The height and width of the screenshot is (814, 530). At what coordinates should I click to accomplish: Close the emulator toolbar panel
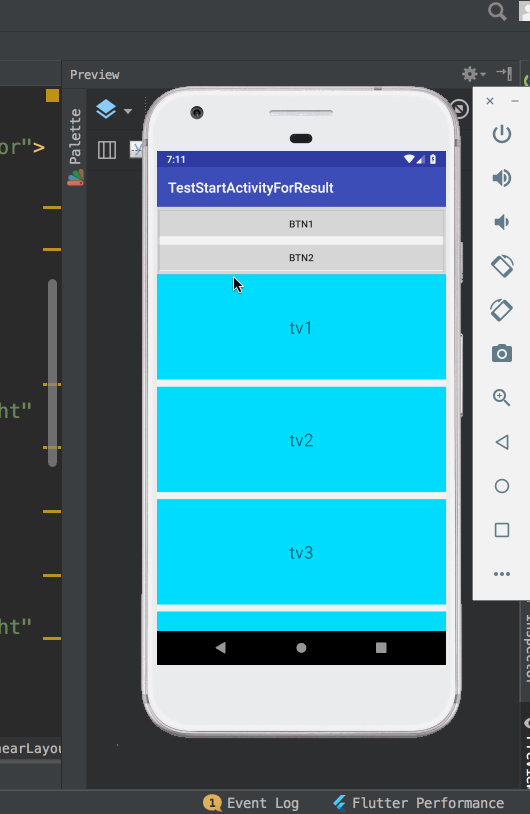490,101
